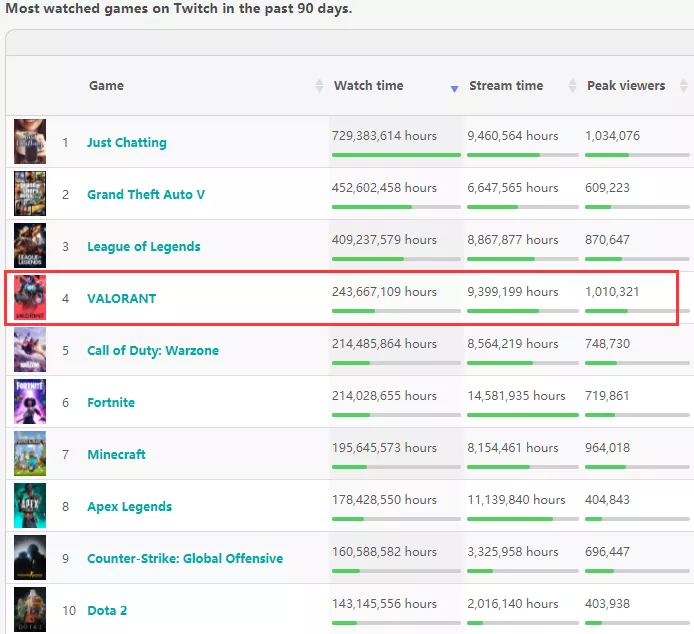
Task: Open the VALORANT cover thumbnail
Action: click(30, 298)
